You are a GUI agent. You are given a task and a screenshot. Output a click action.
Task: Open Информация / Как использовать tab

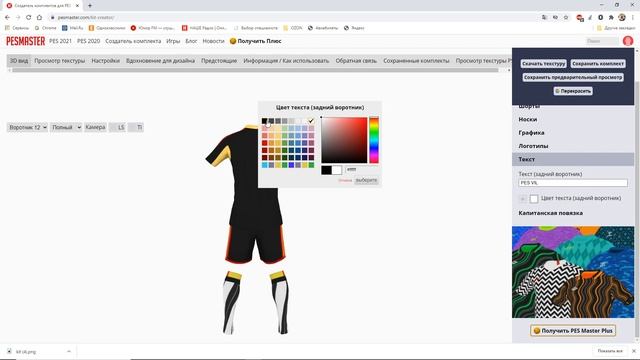(x=286, y=60)
